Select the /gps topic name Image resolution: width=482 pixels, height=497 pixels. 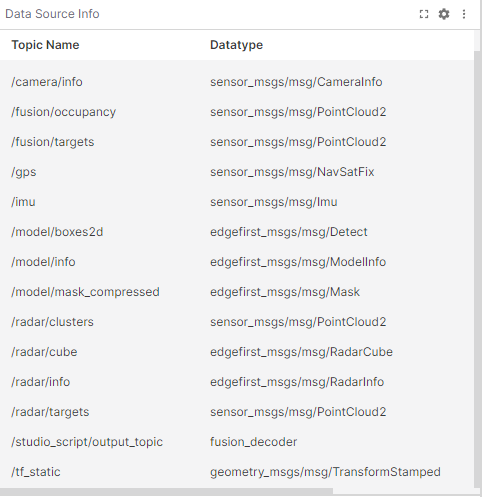pos(24,172)
